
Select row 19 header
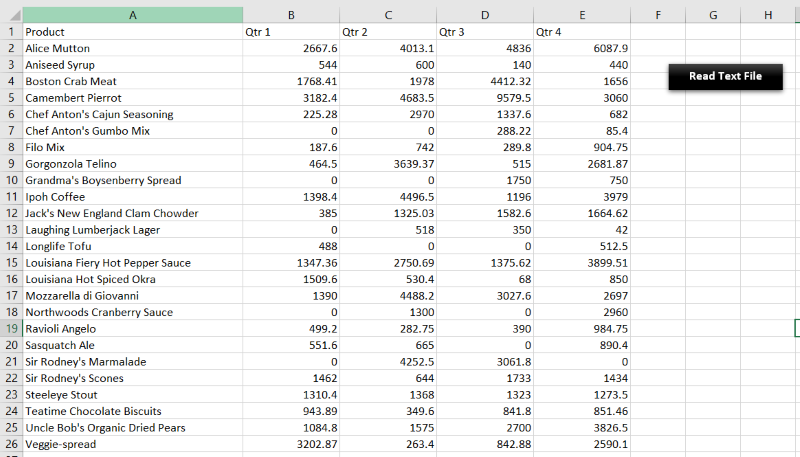tap(11, 328)
